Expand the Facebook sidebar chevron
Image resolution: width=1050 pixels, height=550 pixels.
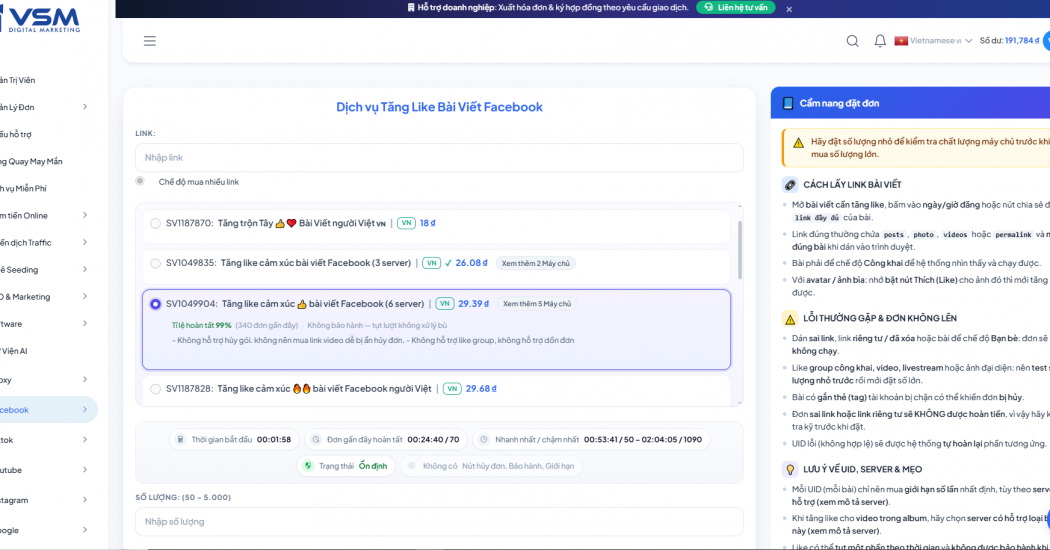[x=85, y=409]
